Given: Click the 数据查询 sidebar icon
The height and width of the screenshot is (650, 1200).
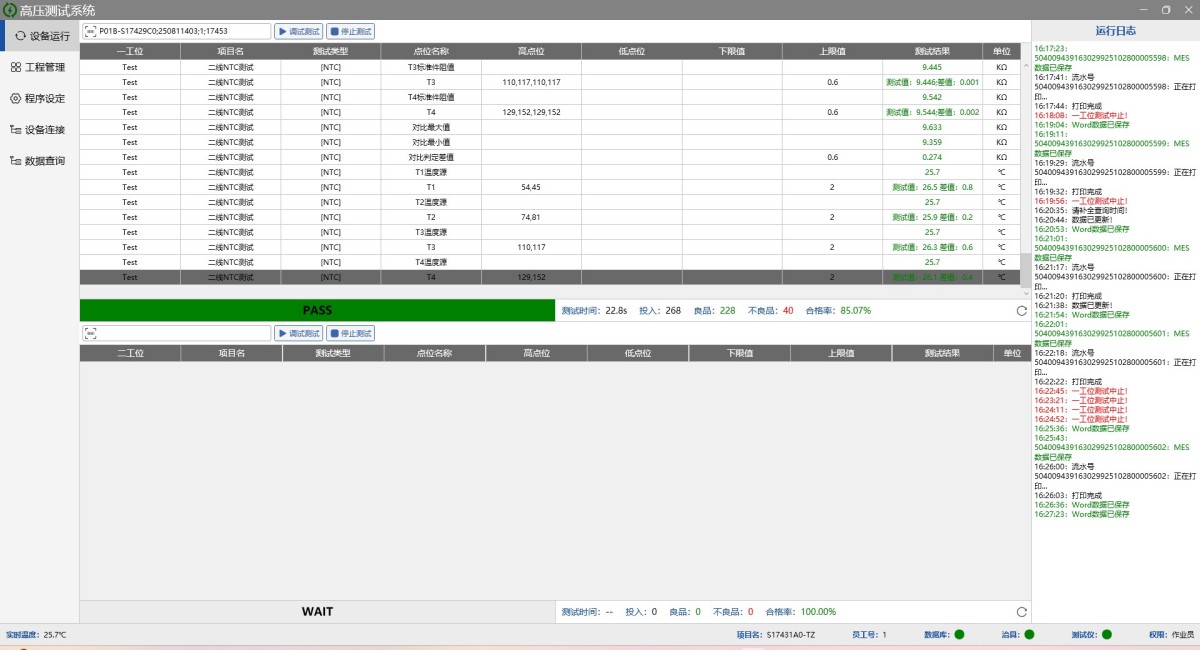Looking at the screenshot, I should click(15, 160).
